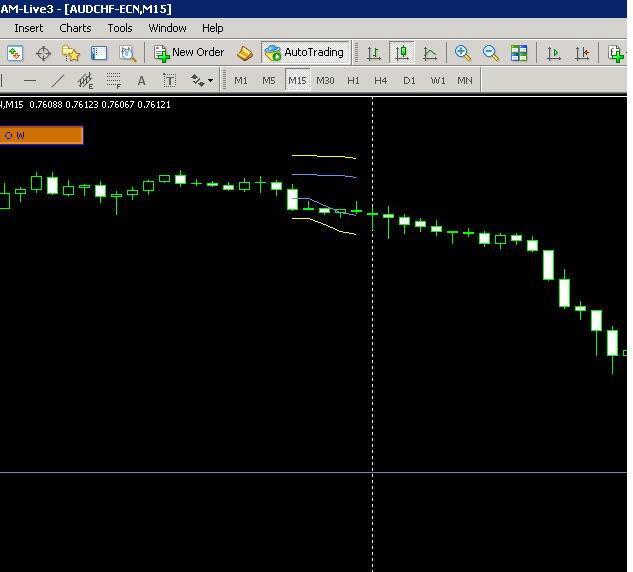633x572 pixels.
Task: Switch to MN monthly timeframe
Action: click(465, 81)
